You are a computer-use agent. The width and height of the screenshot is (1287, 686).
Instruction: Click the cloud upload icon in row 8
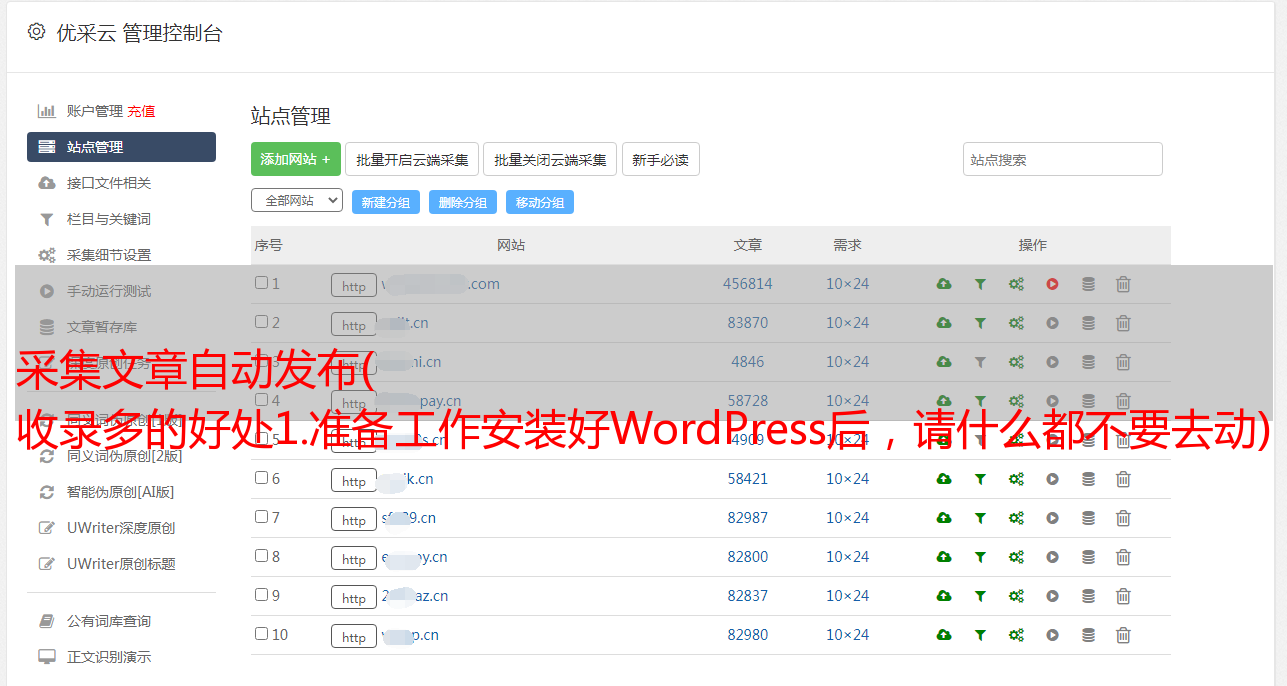point(943,557)
